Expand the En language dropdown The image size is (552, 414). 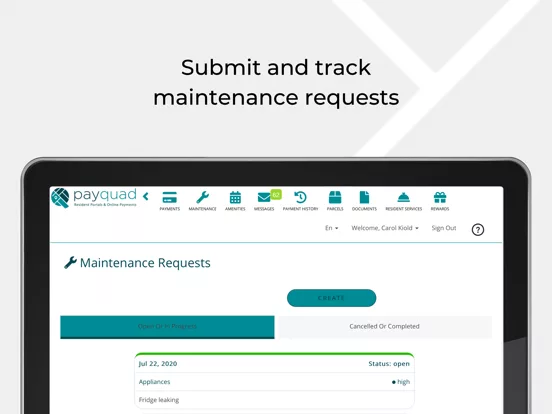[x=331, y=228]
